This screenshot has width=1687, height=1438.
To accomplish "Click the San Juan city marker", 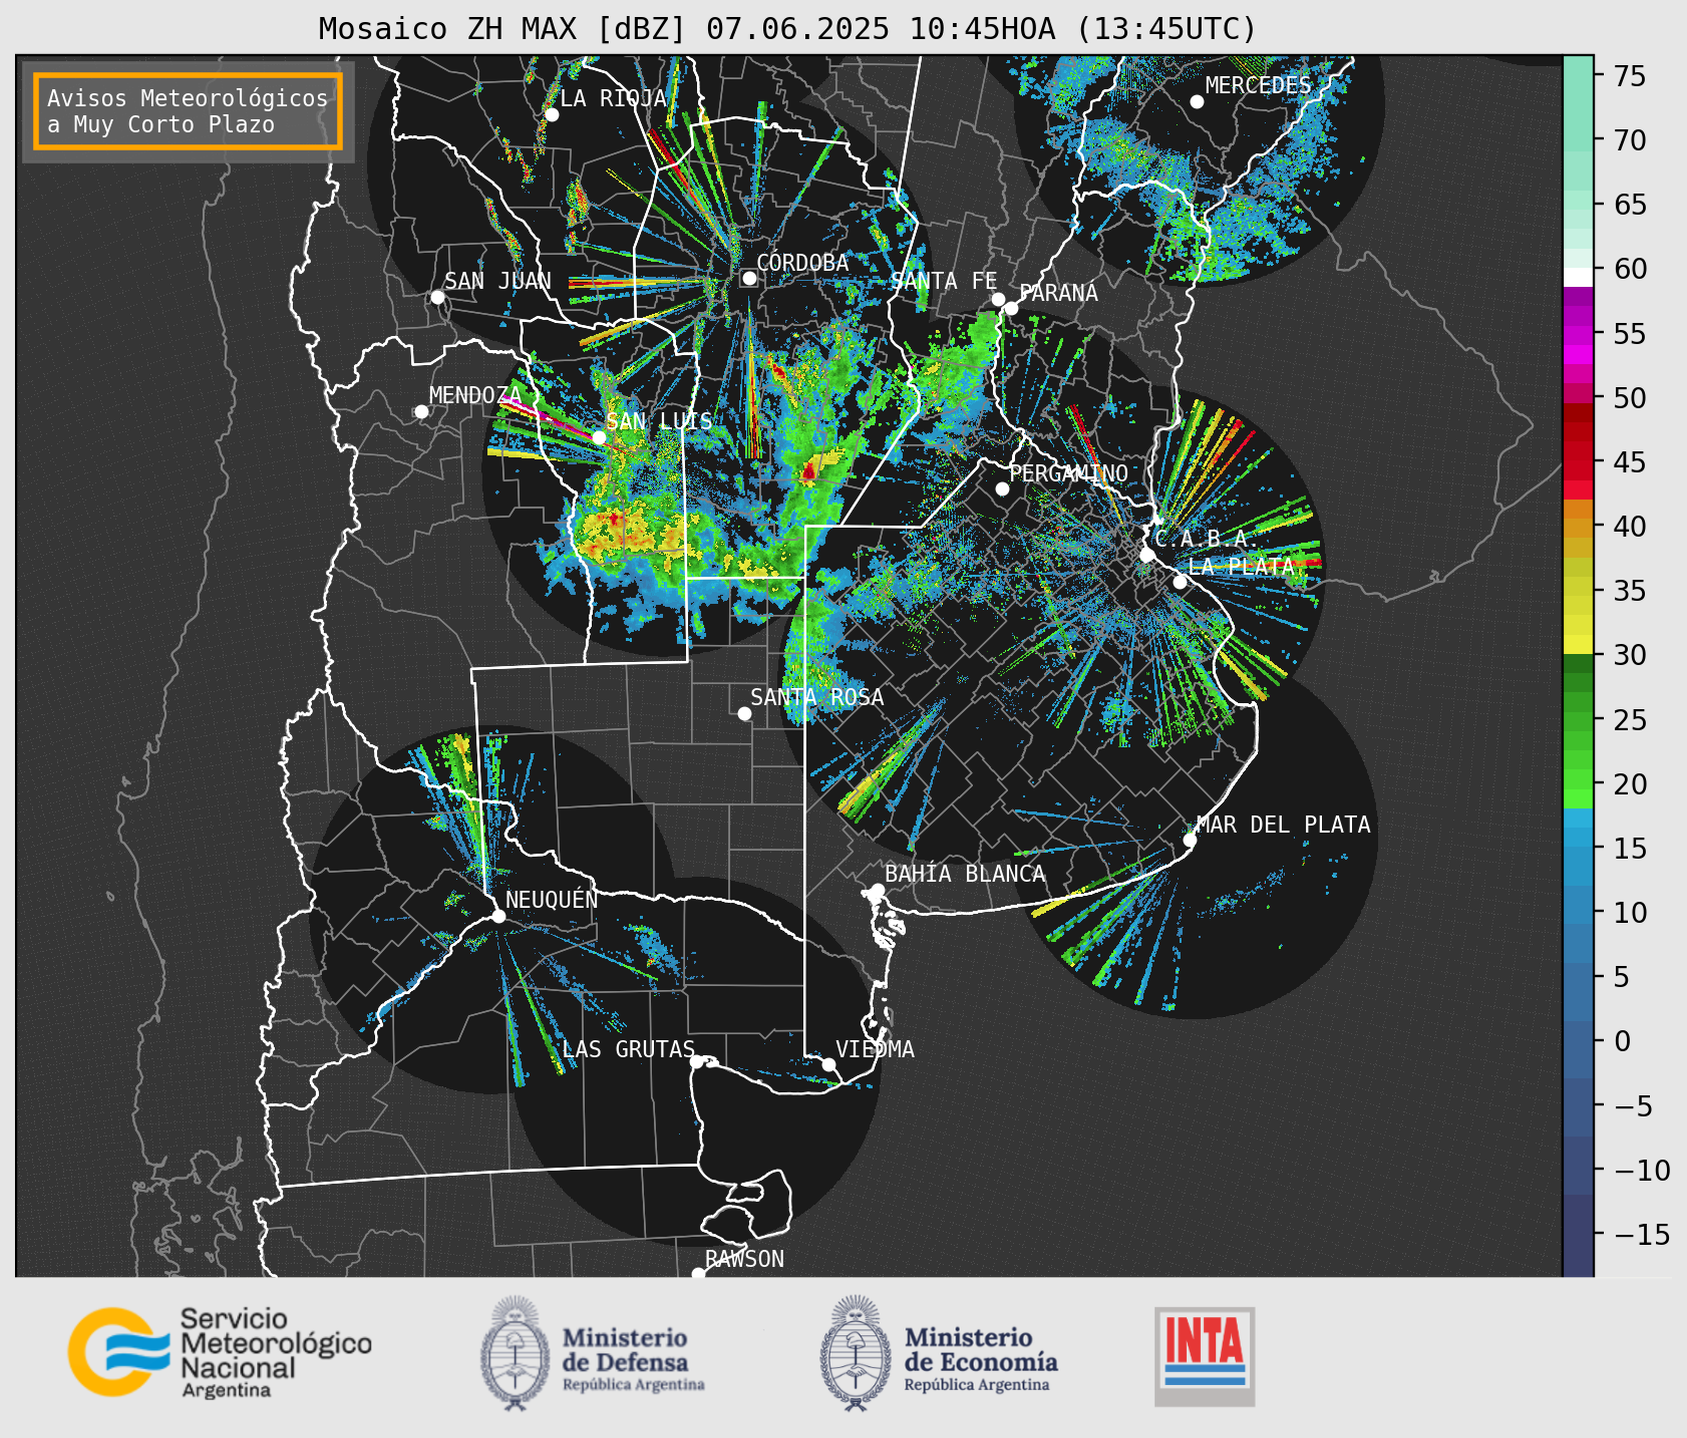I will (437, 297).
